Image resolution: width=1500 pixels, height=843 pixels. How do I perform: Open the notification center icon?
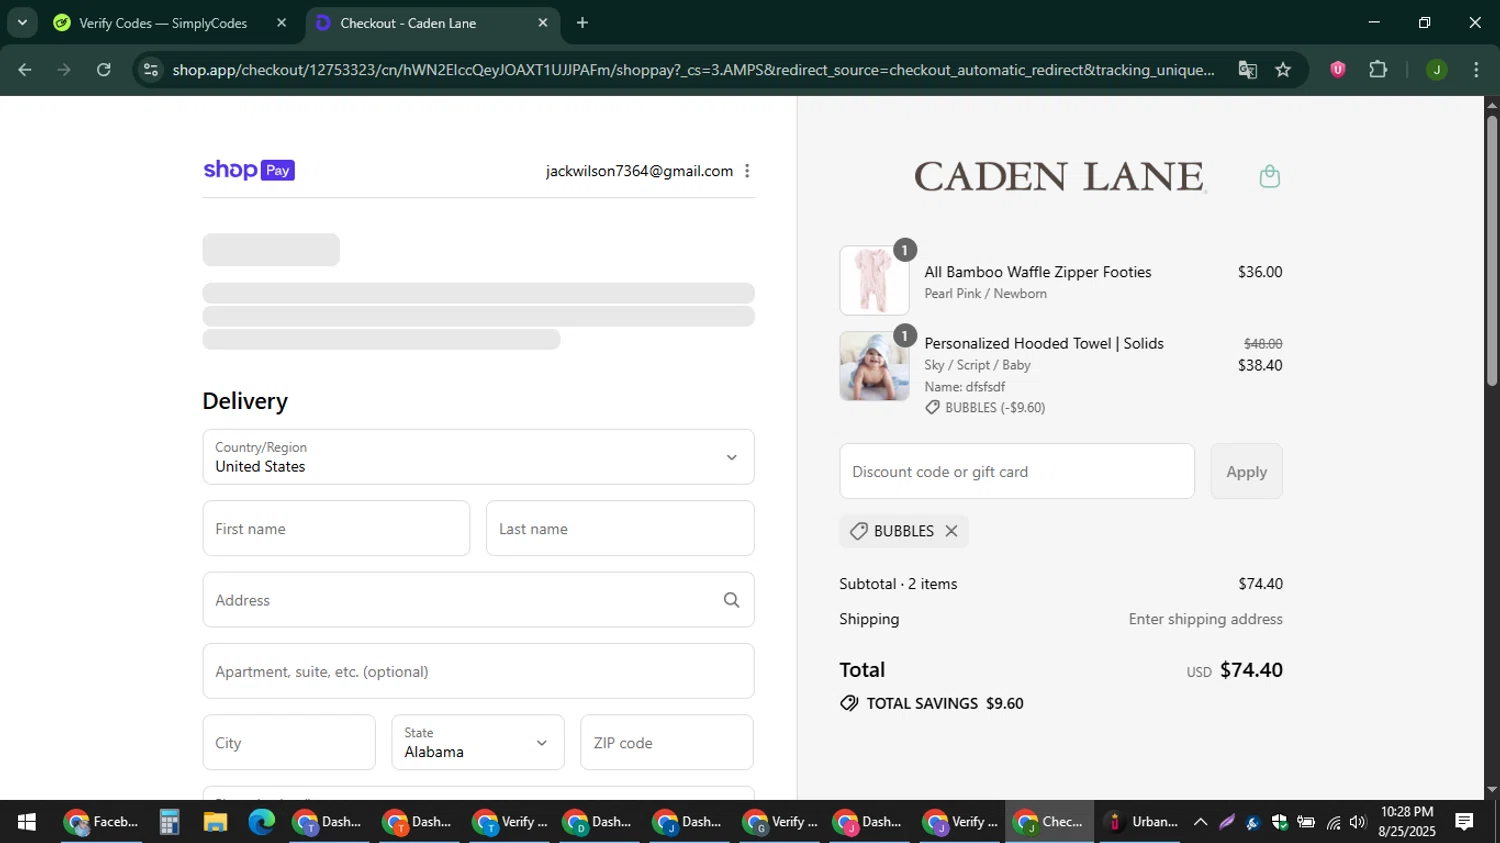1464,822
